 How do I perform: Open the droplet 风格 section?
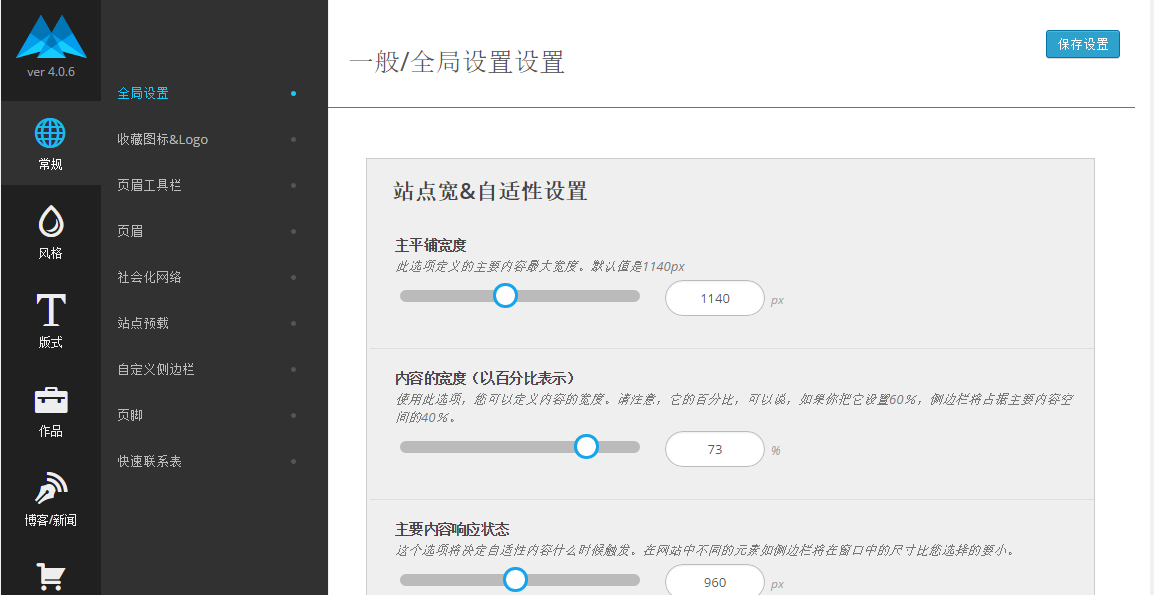pyautogui.click(x=50, y=222)
